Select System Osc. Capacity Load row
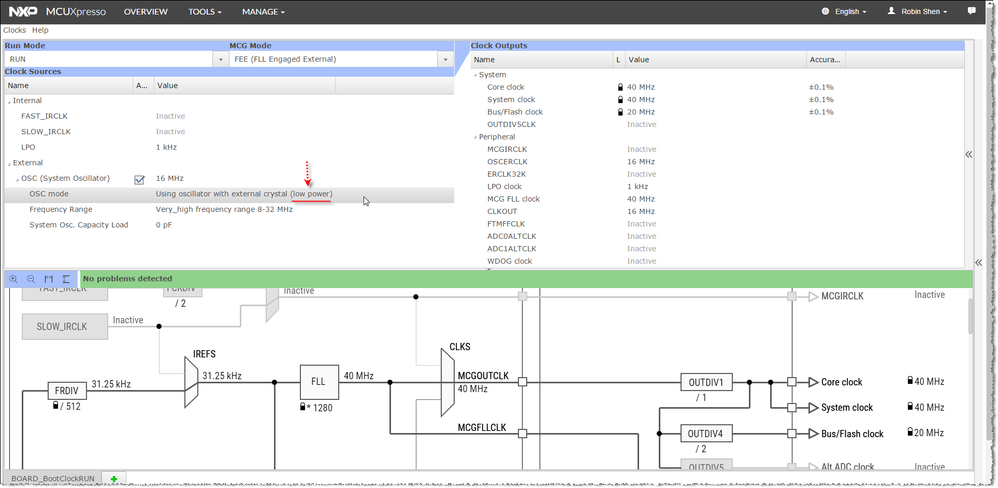The image size is (998, 488). pos(229,225)
